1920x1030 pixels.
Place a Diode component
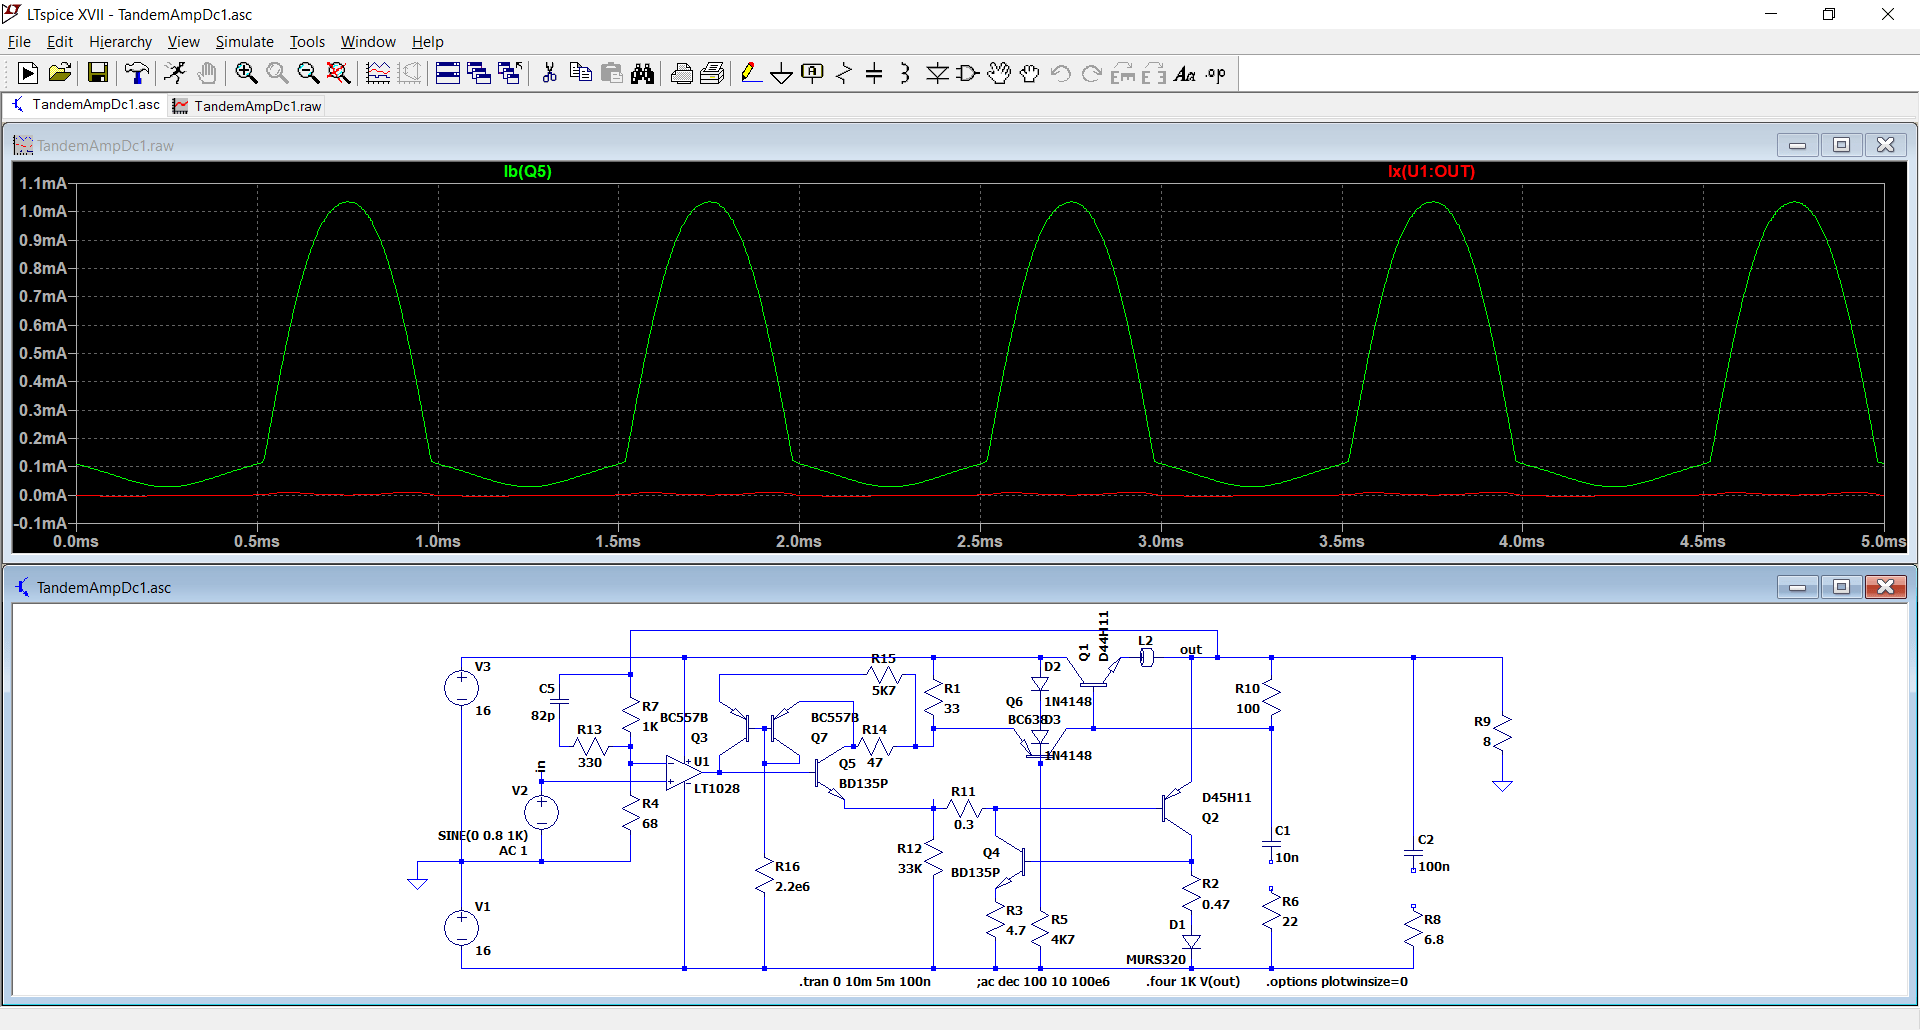pos(937,73)
